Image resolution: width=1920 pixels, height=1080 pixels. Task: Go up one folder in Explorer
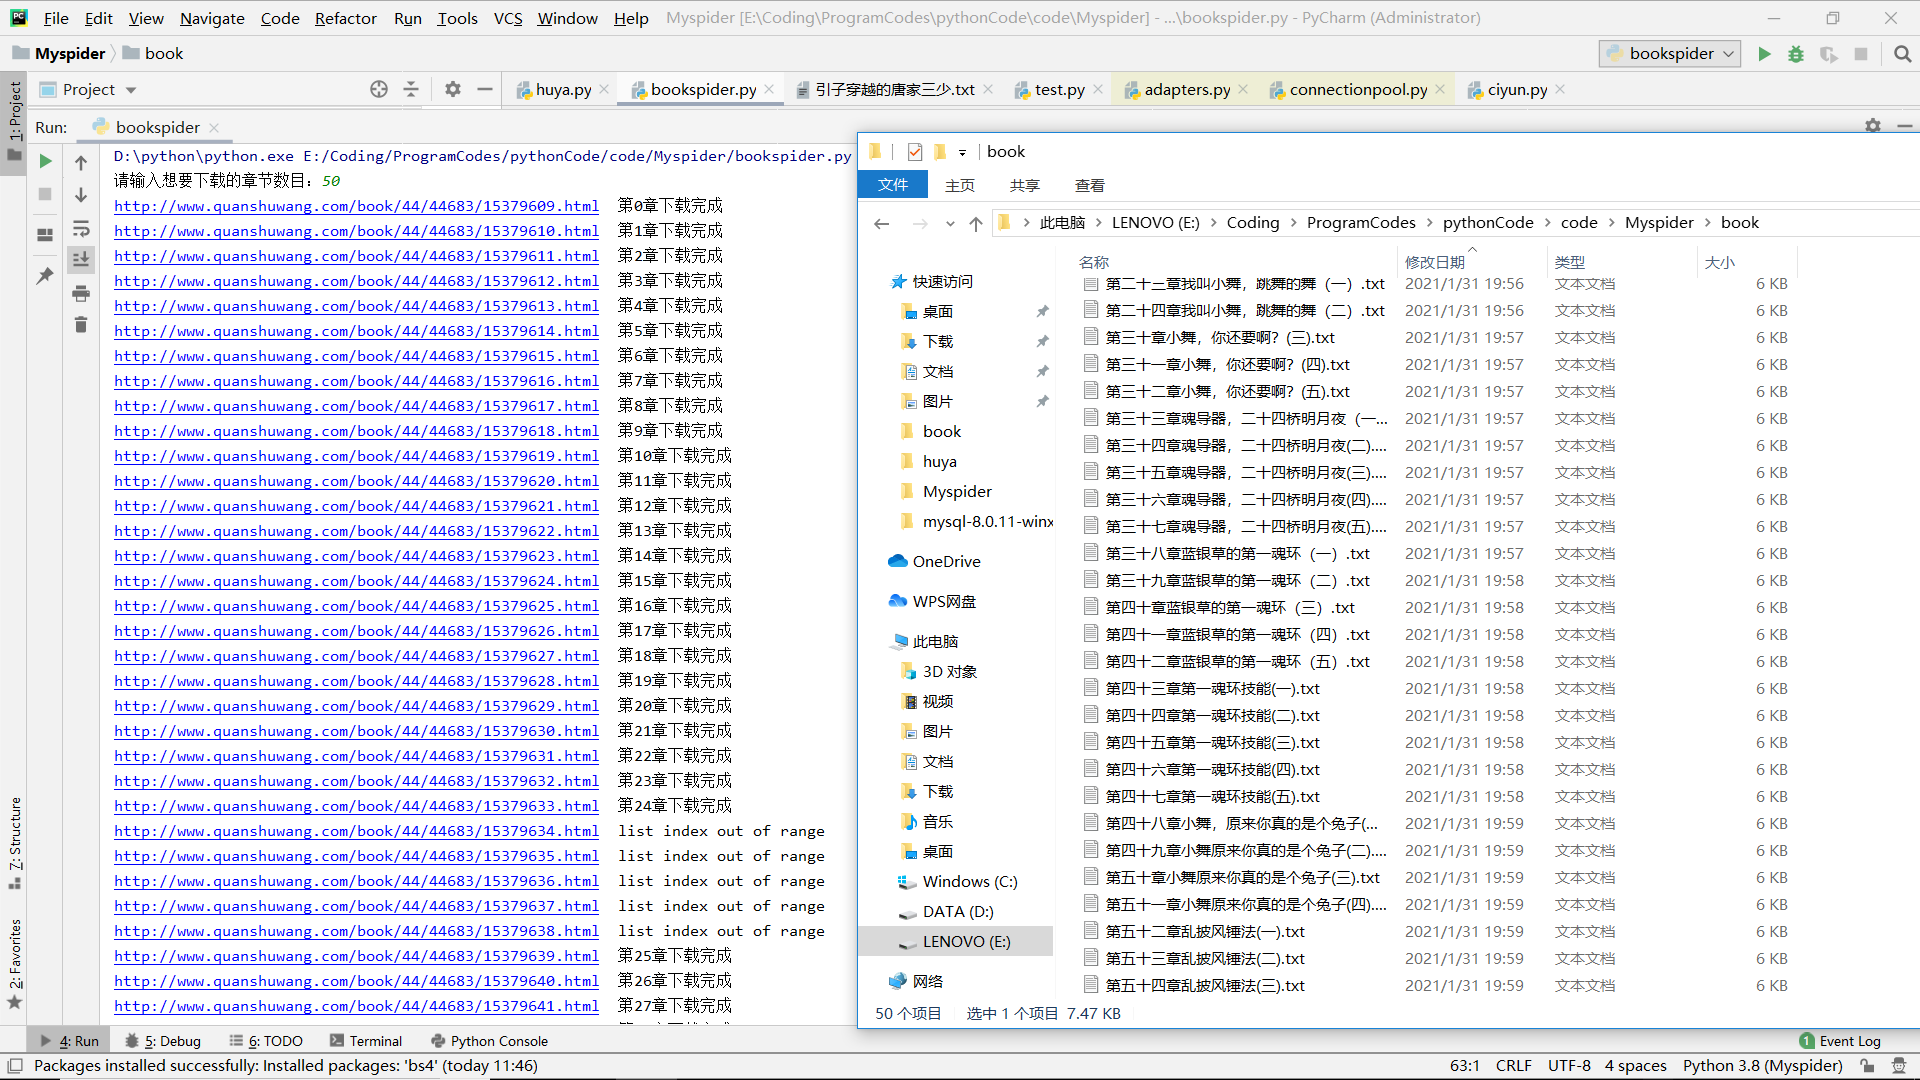(976, 223)
